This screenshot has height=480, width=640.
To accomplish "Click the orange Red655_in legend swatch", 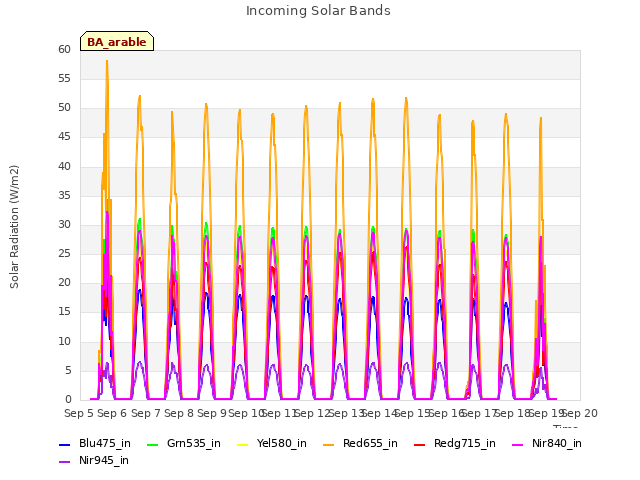I will (x=331, y=444).
